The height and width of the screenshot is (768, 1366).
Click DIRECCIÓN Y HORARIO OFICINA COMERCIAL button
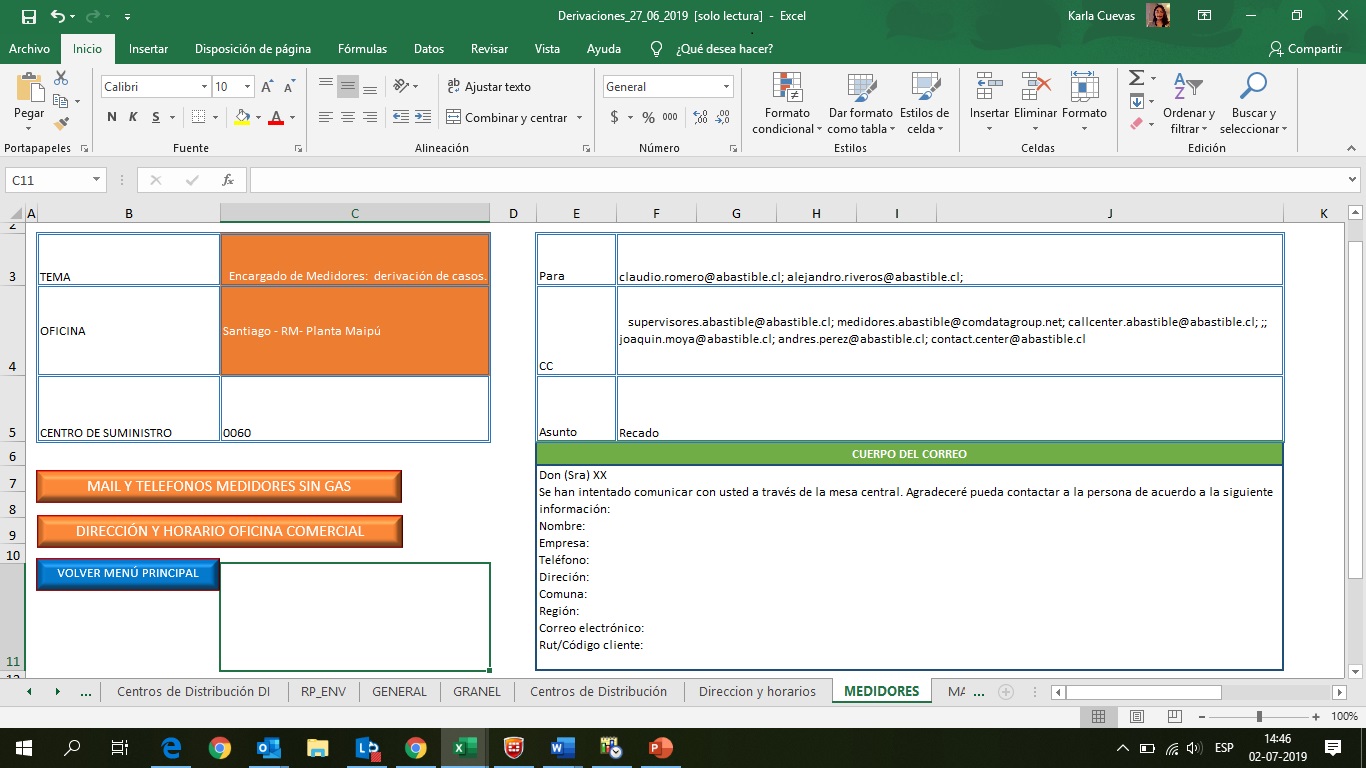220,531
